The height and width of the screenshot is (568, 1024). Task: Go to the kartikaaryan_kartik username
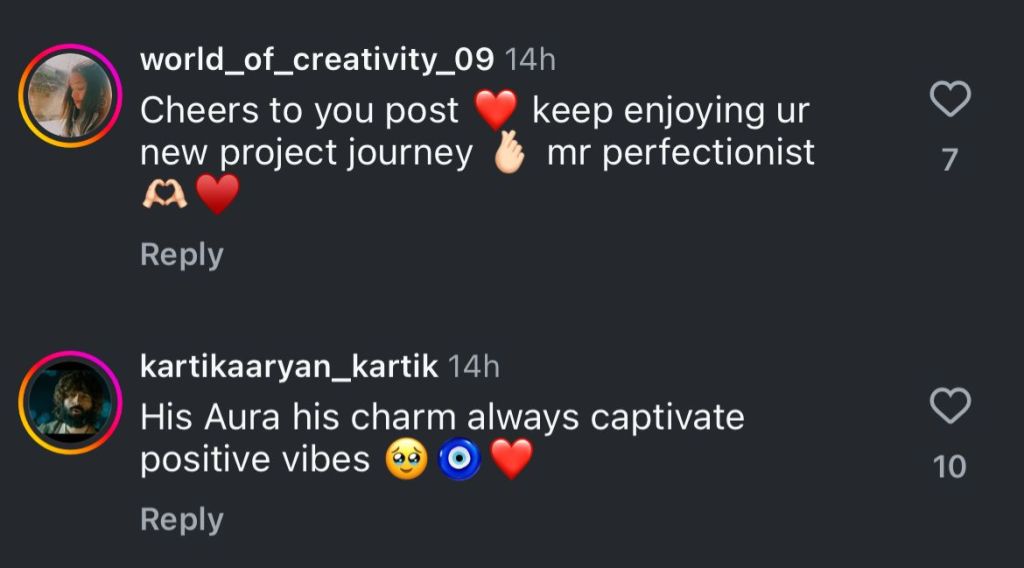coord(289,366)
